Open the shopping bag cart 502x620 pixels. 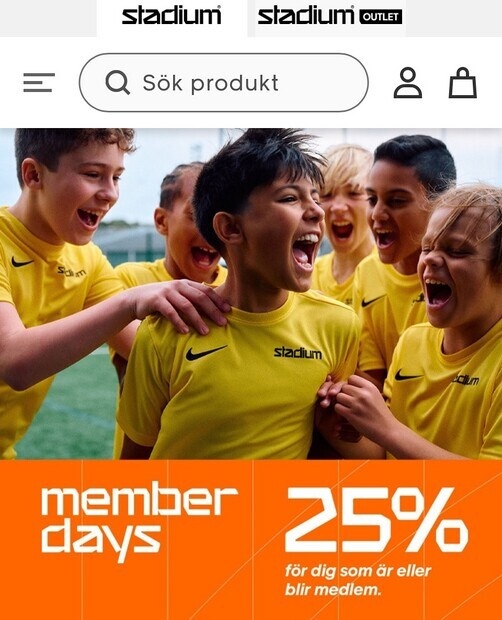coord(462,83)
